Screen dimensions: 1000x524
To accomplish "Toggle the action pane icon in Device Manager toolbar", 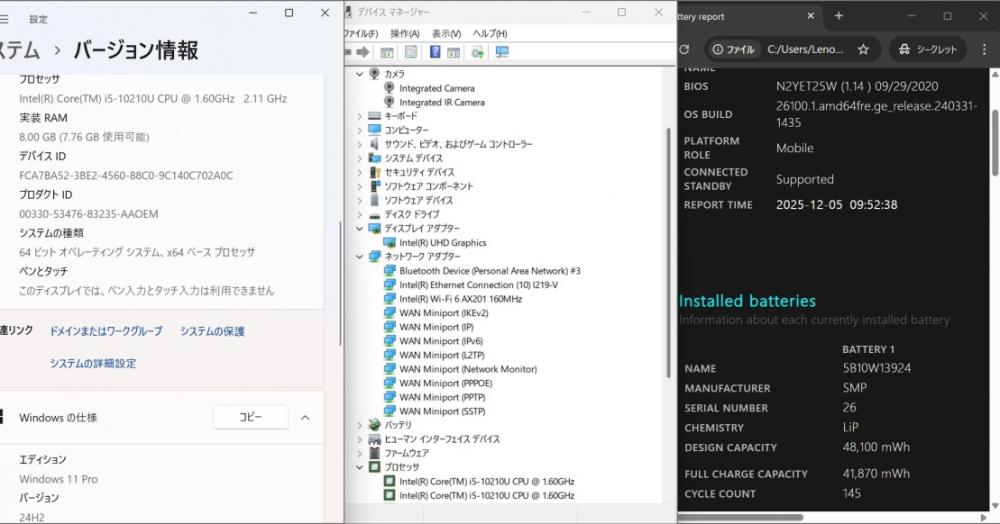I will (x=453, y=52).
